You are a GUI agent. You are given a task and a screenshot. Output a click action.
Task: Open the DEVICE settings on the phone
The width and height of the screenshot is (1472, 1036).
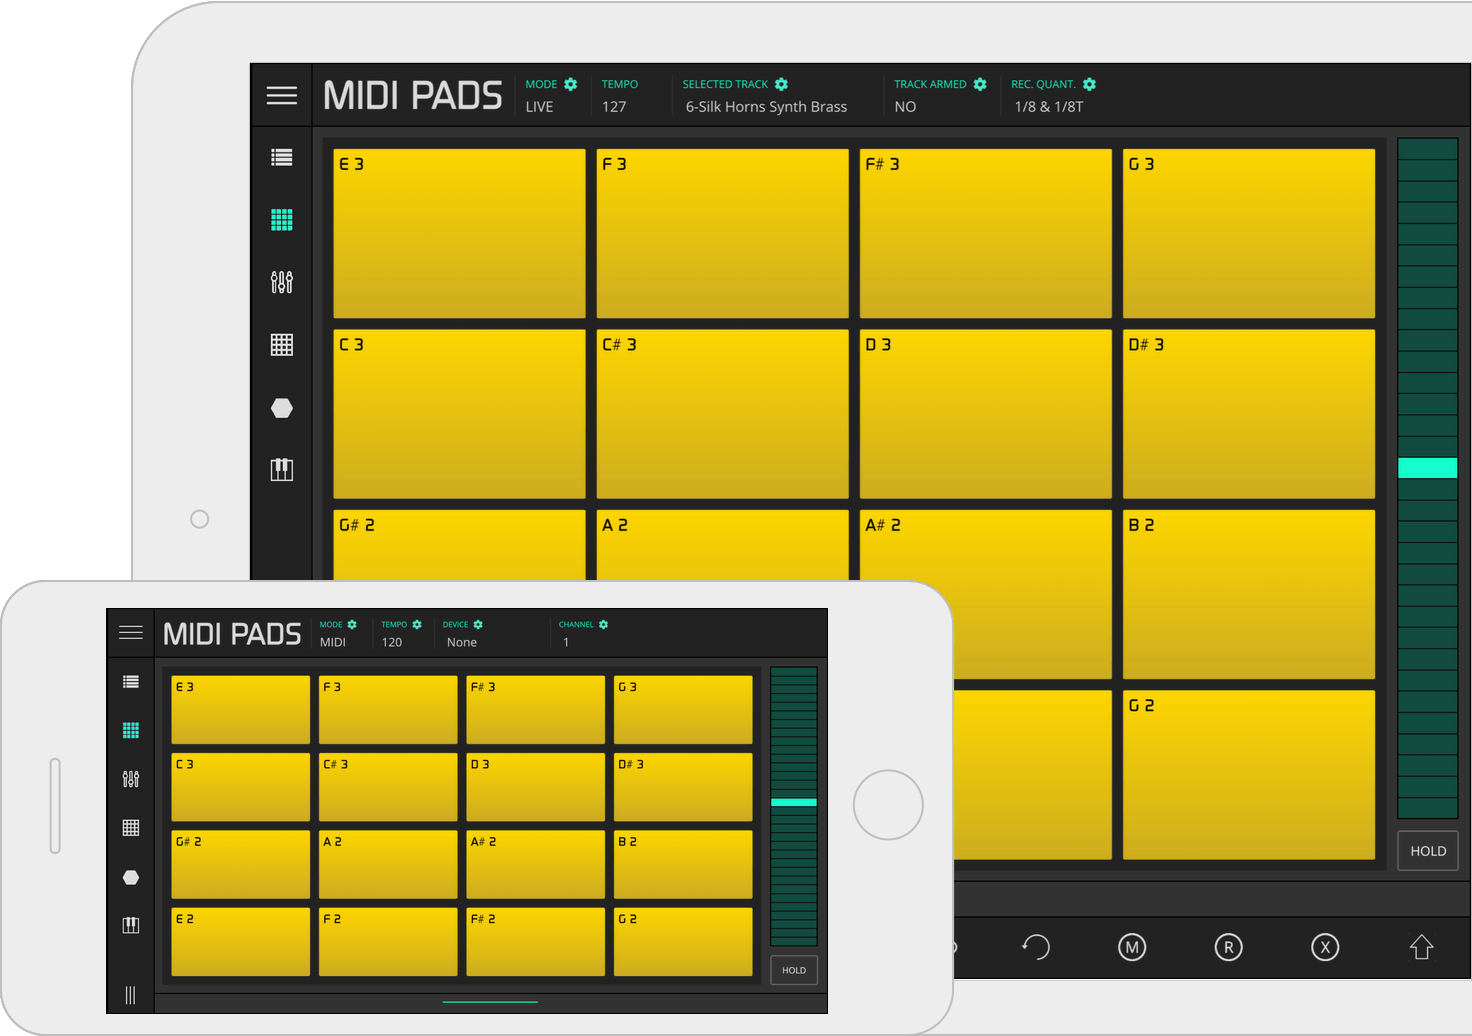tap(478, 624)
